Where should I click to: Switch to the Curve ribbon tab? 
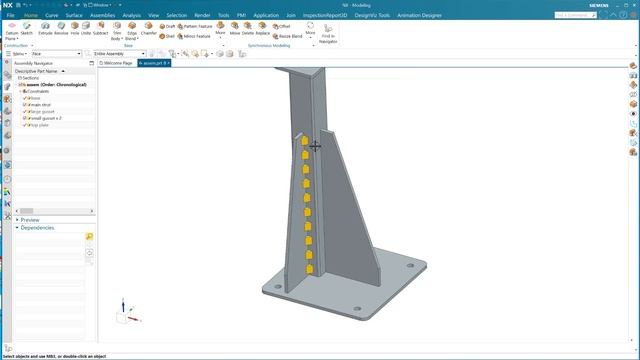coord(51,15)
